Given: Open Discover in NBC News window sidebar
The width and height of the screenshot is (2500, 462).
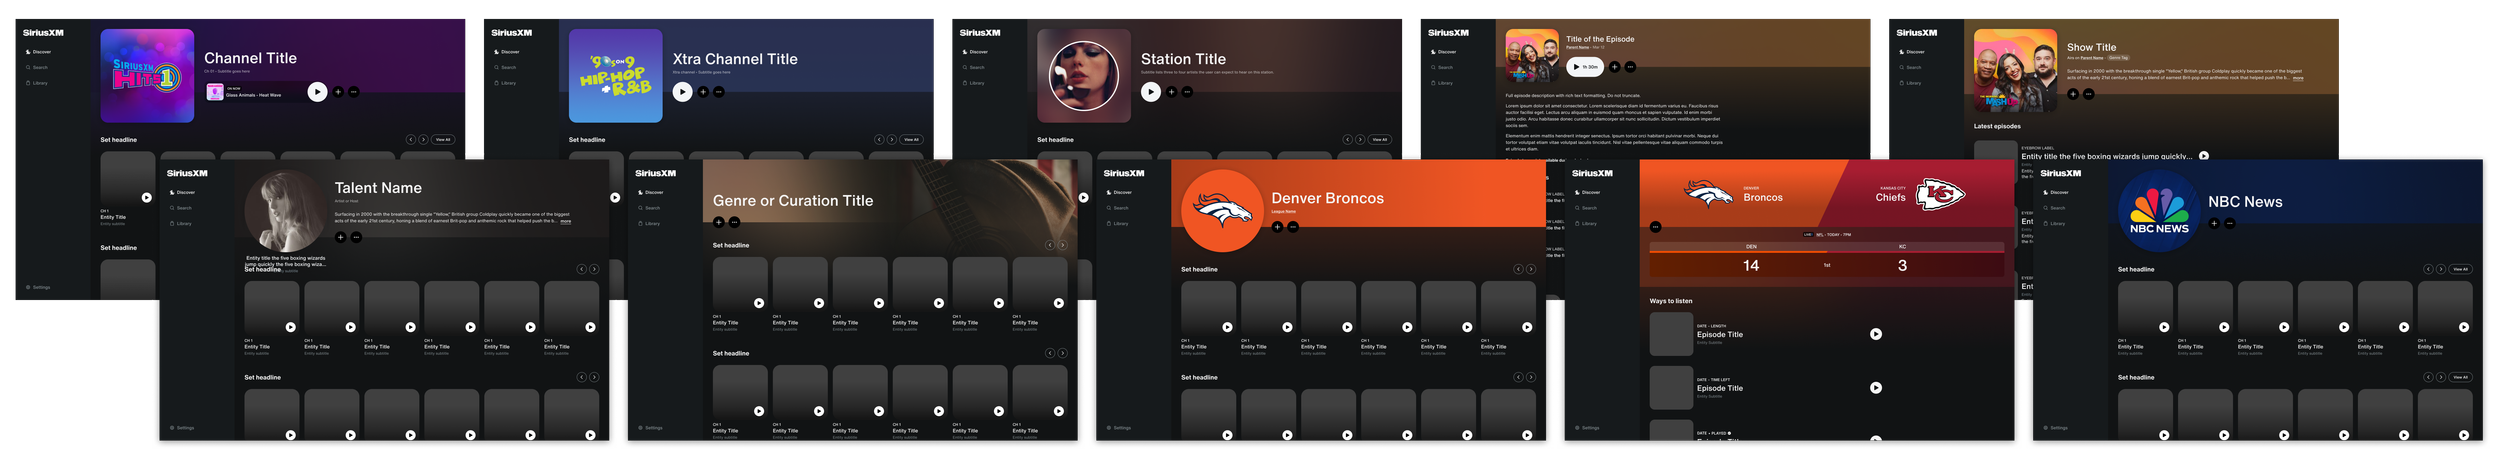Looking at the screenshot, I should [2056, 192].
